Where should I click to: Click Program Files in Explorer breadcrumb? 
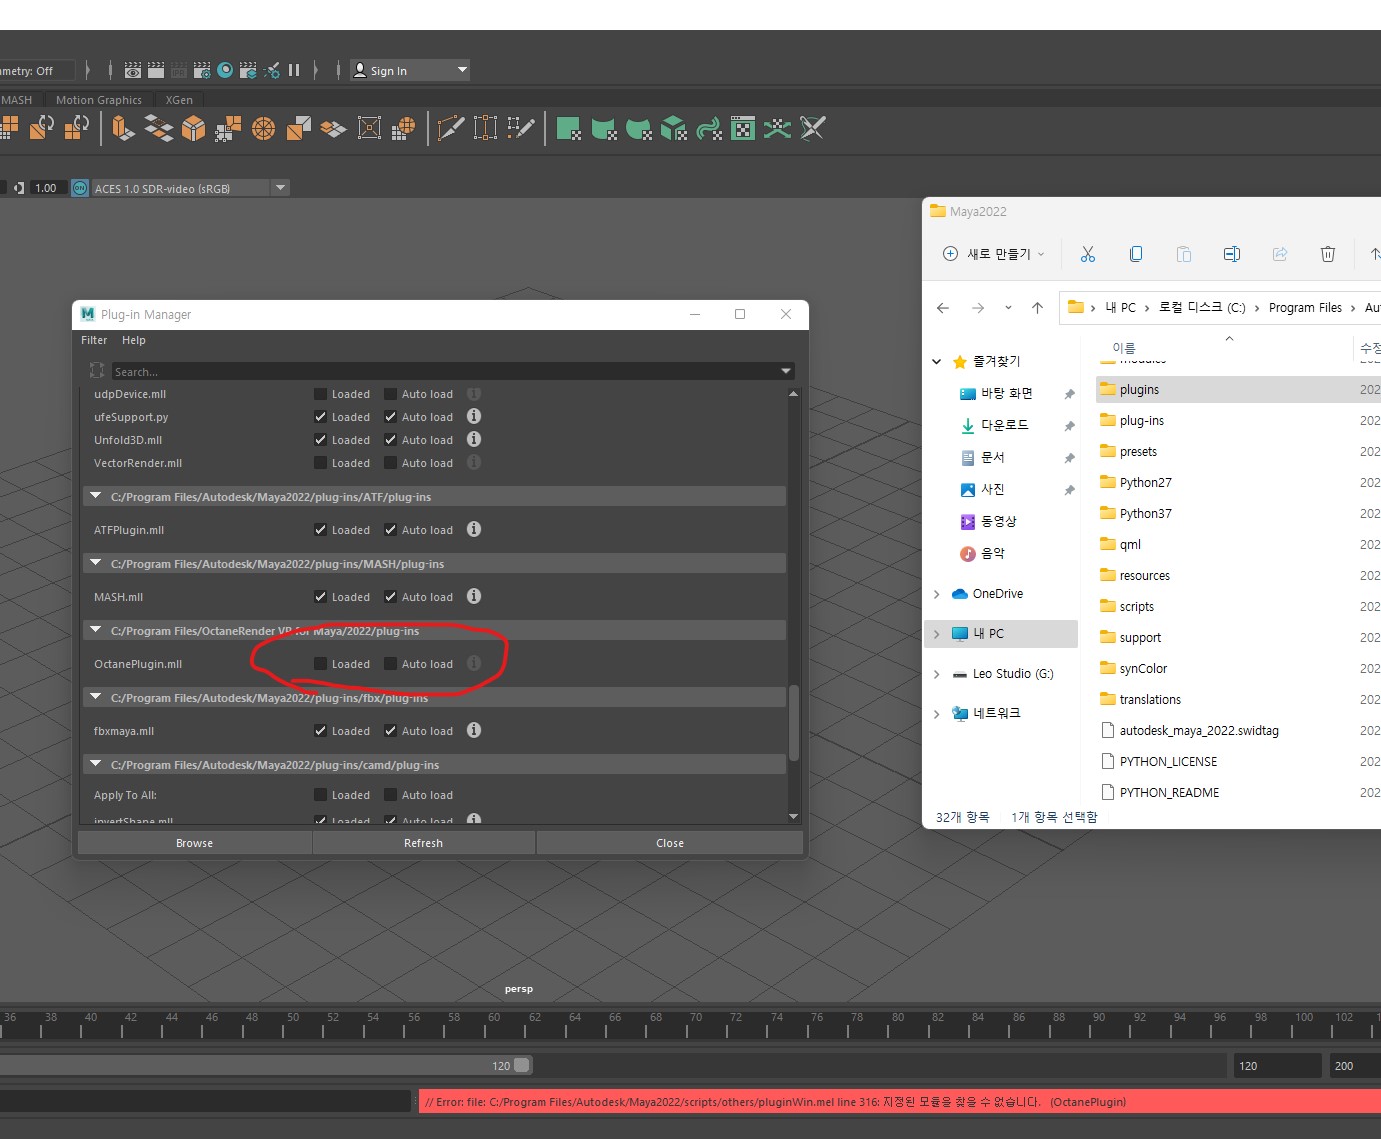point(1305,308)
